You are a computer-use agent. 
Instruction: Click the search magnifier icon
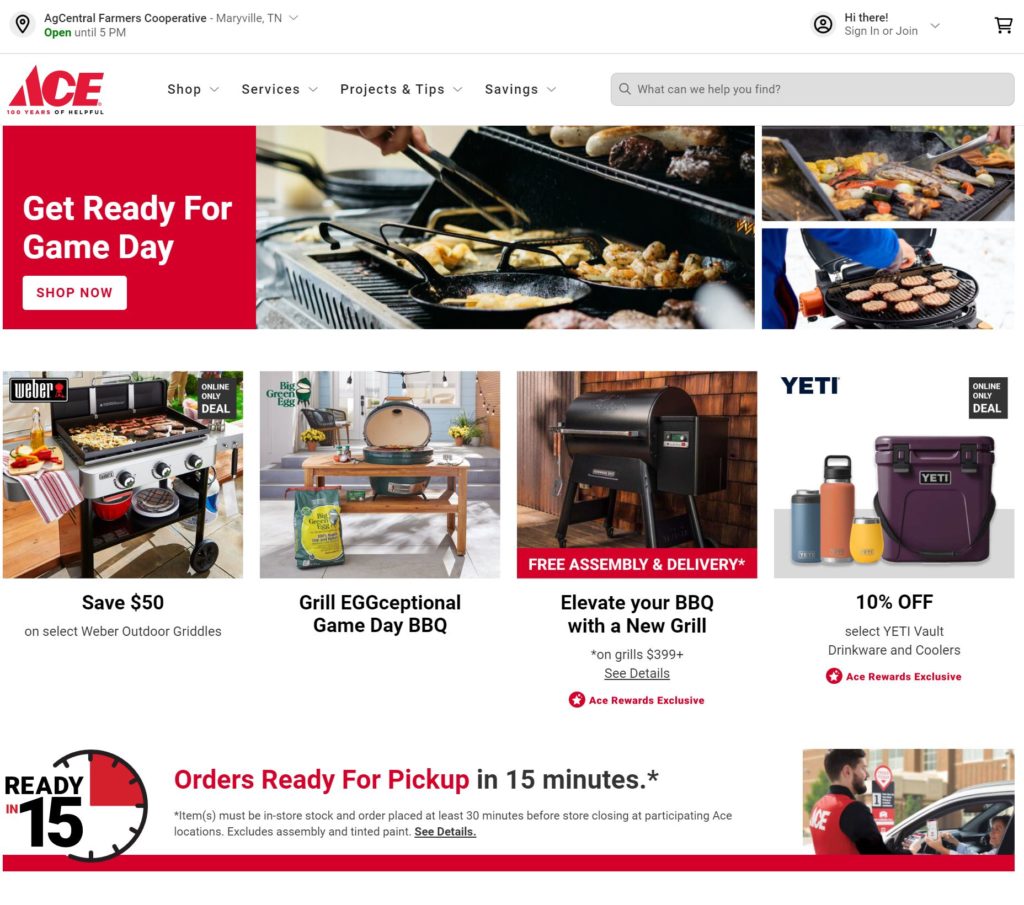pyautogui.click(x=624, y=89)
